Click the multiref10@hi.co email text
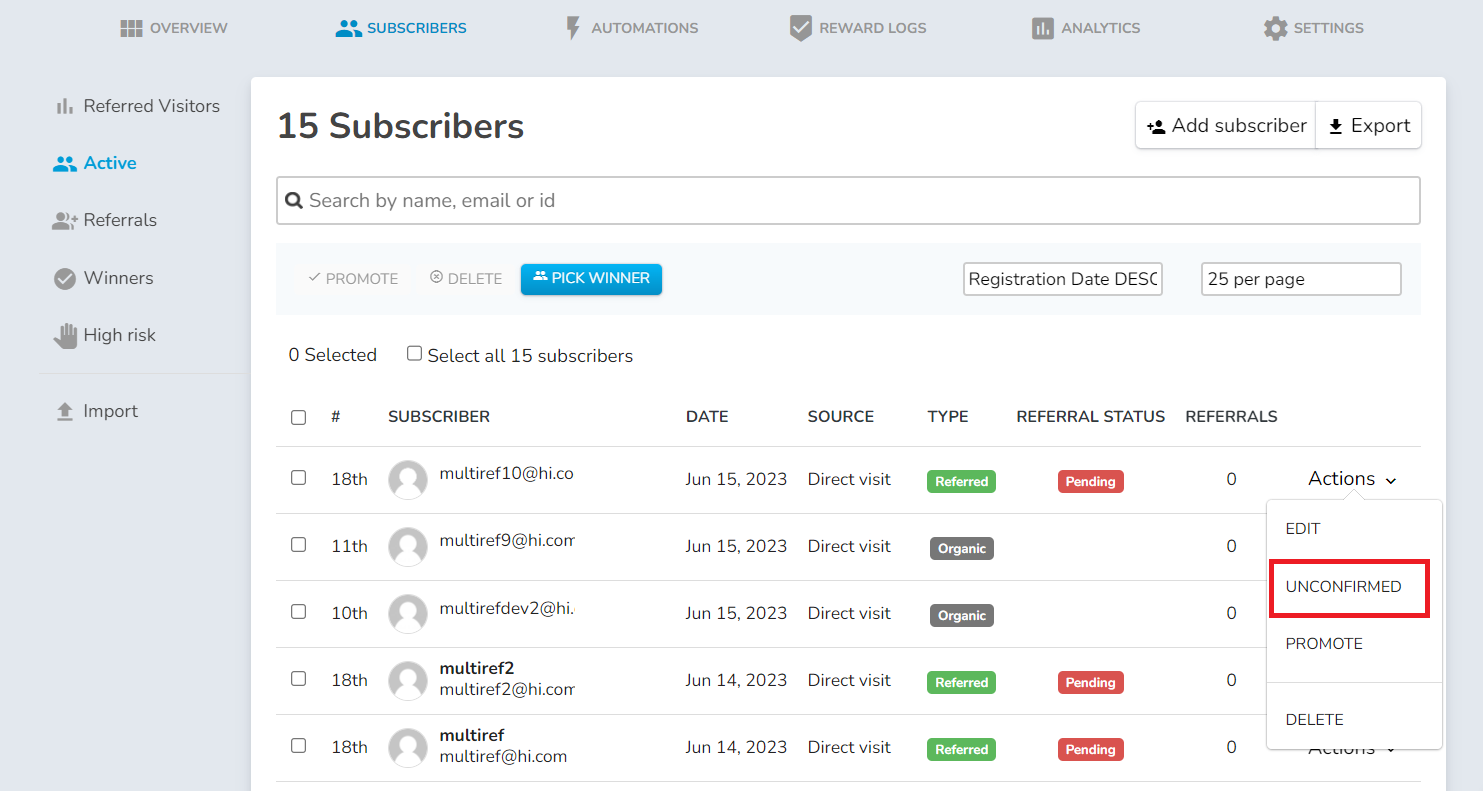 tap(507, 474)
